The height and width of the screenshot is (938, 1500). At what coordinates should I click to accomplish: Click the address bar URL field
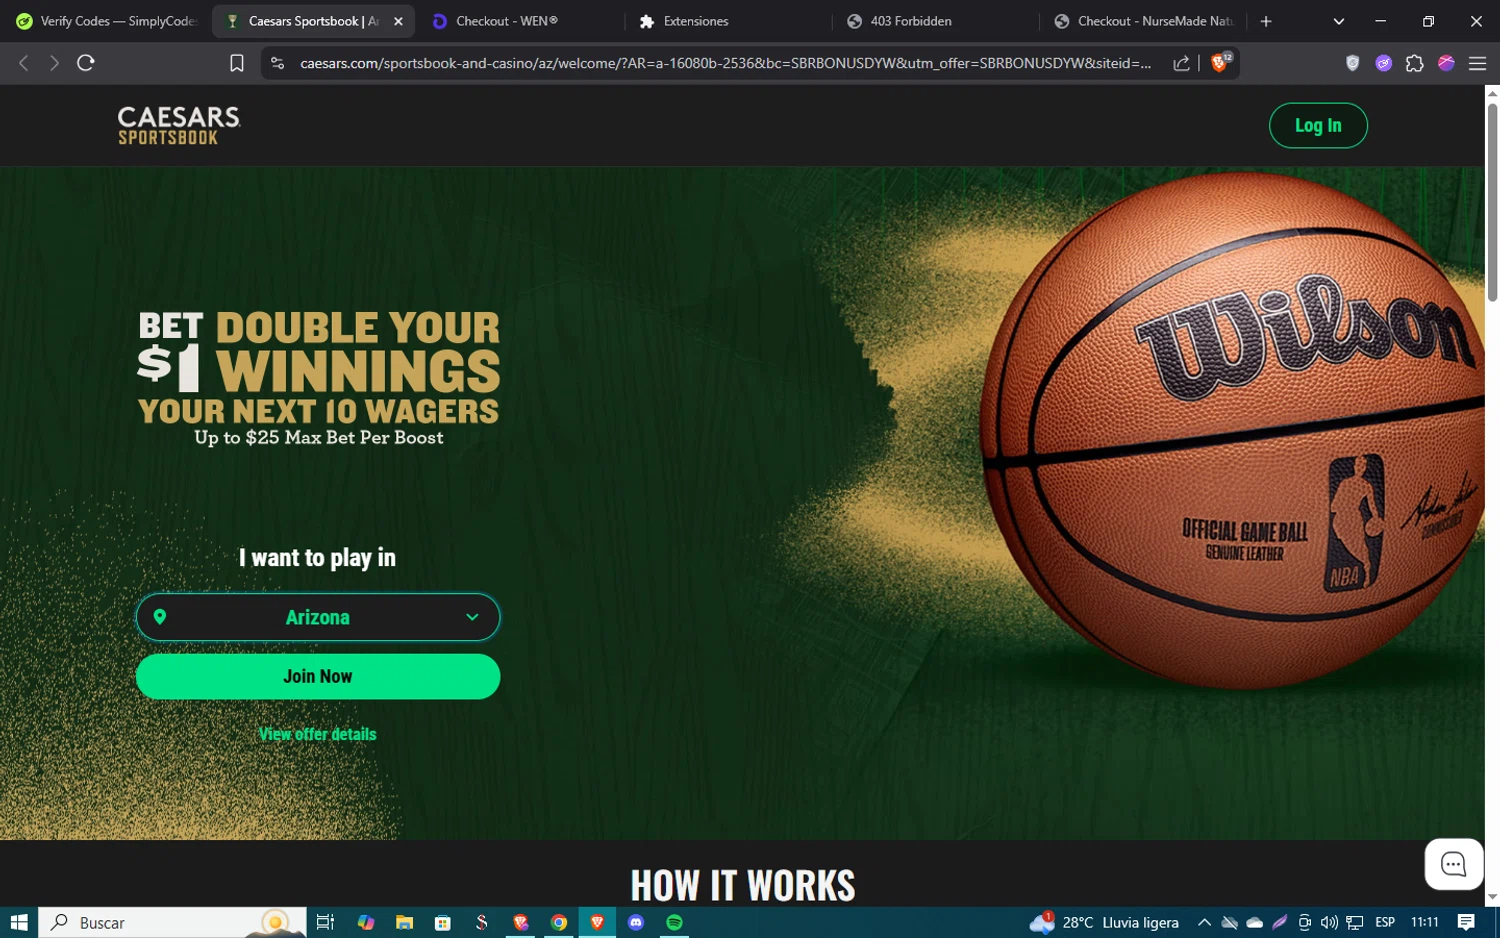point(726,63)
